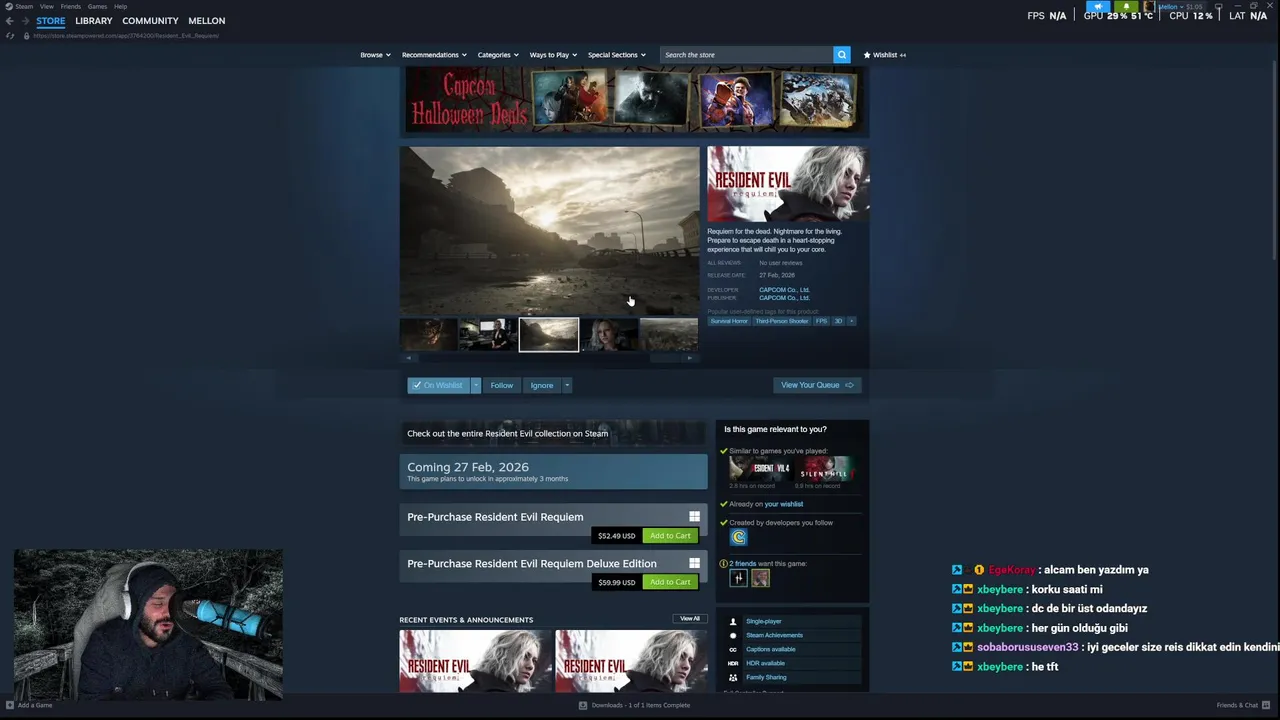Expand the Recommendations dropdown
Screen dimensions: 1280x720
434,55
